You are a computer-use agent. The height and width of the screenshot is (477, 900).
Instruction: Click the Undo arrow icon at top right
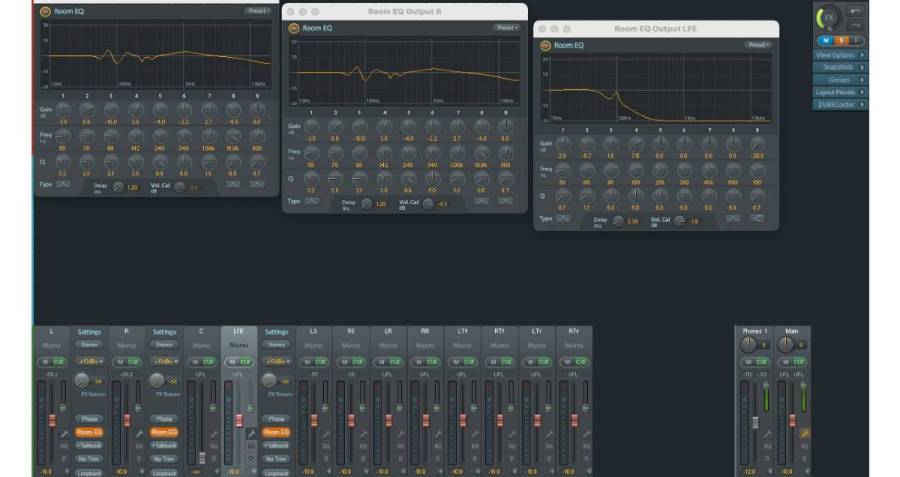tap(855, 11)
